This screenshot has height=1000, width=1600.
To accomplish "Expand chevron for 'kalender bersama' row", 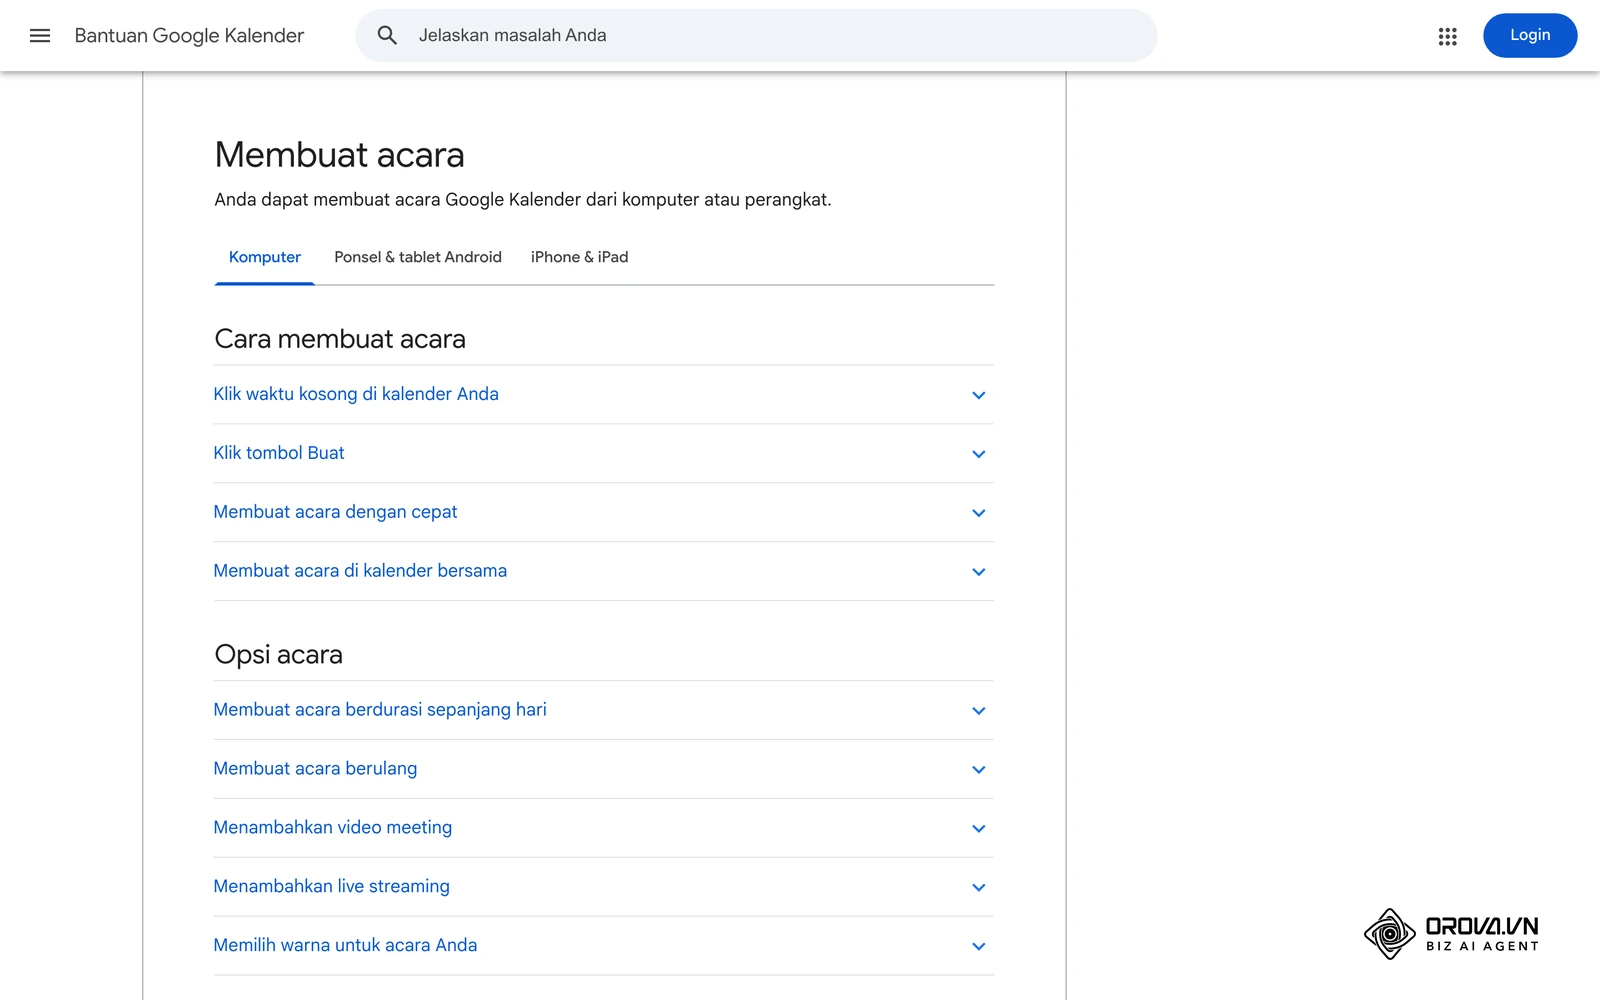I will [979, 573].
